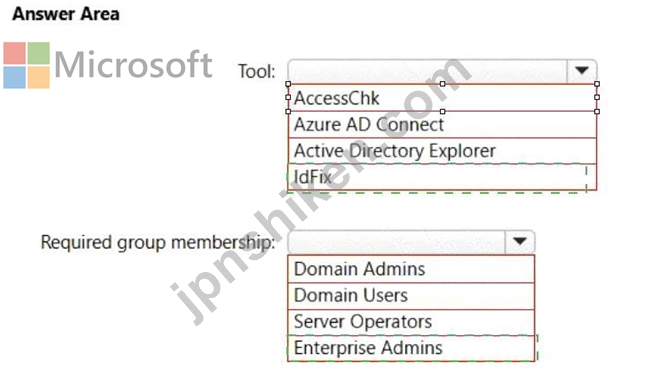Screen dimensions: 649x368
Task: Click the bottom-right selection handle of AccessChk
Action: [x=596, y=111]
